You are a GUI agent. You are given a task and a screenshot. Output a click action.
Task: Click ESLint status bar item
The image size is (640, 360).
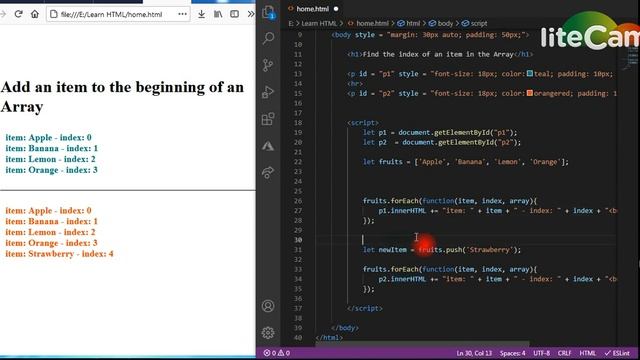pyautogui.click(x=617, y=353)
